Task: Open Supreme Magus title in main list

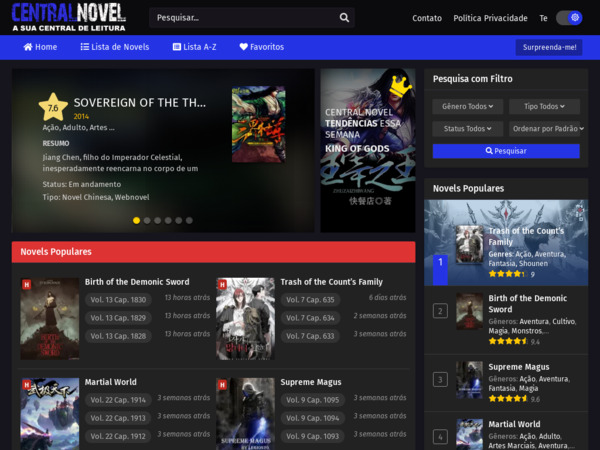Action: tap(311, 382)
